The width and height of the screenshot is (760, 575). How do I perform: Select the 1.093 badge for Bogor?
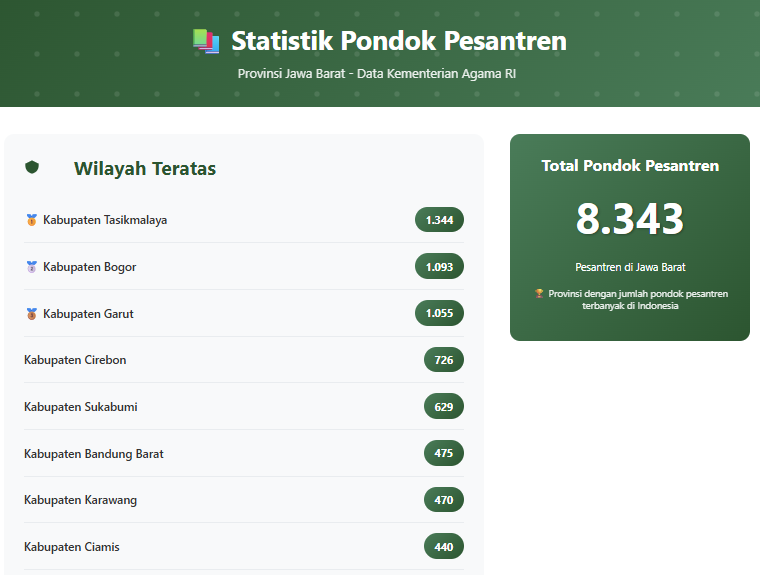click(439, 267)
